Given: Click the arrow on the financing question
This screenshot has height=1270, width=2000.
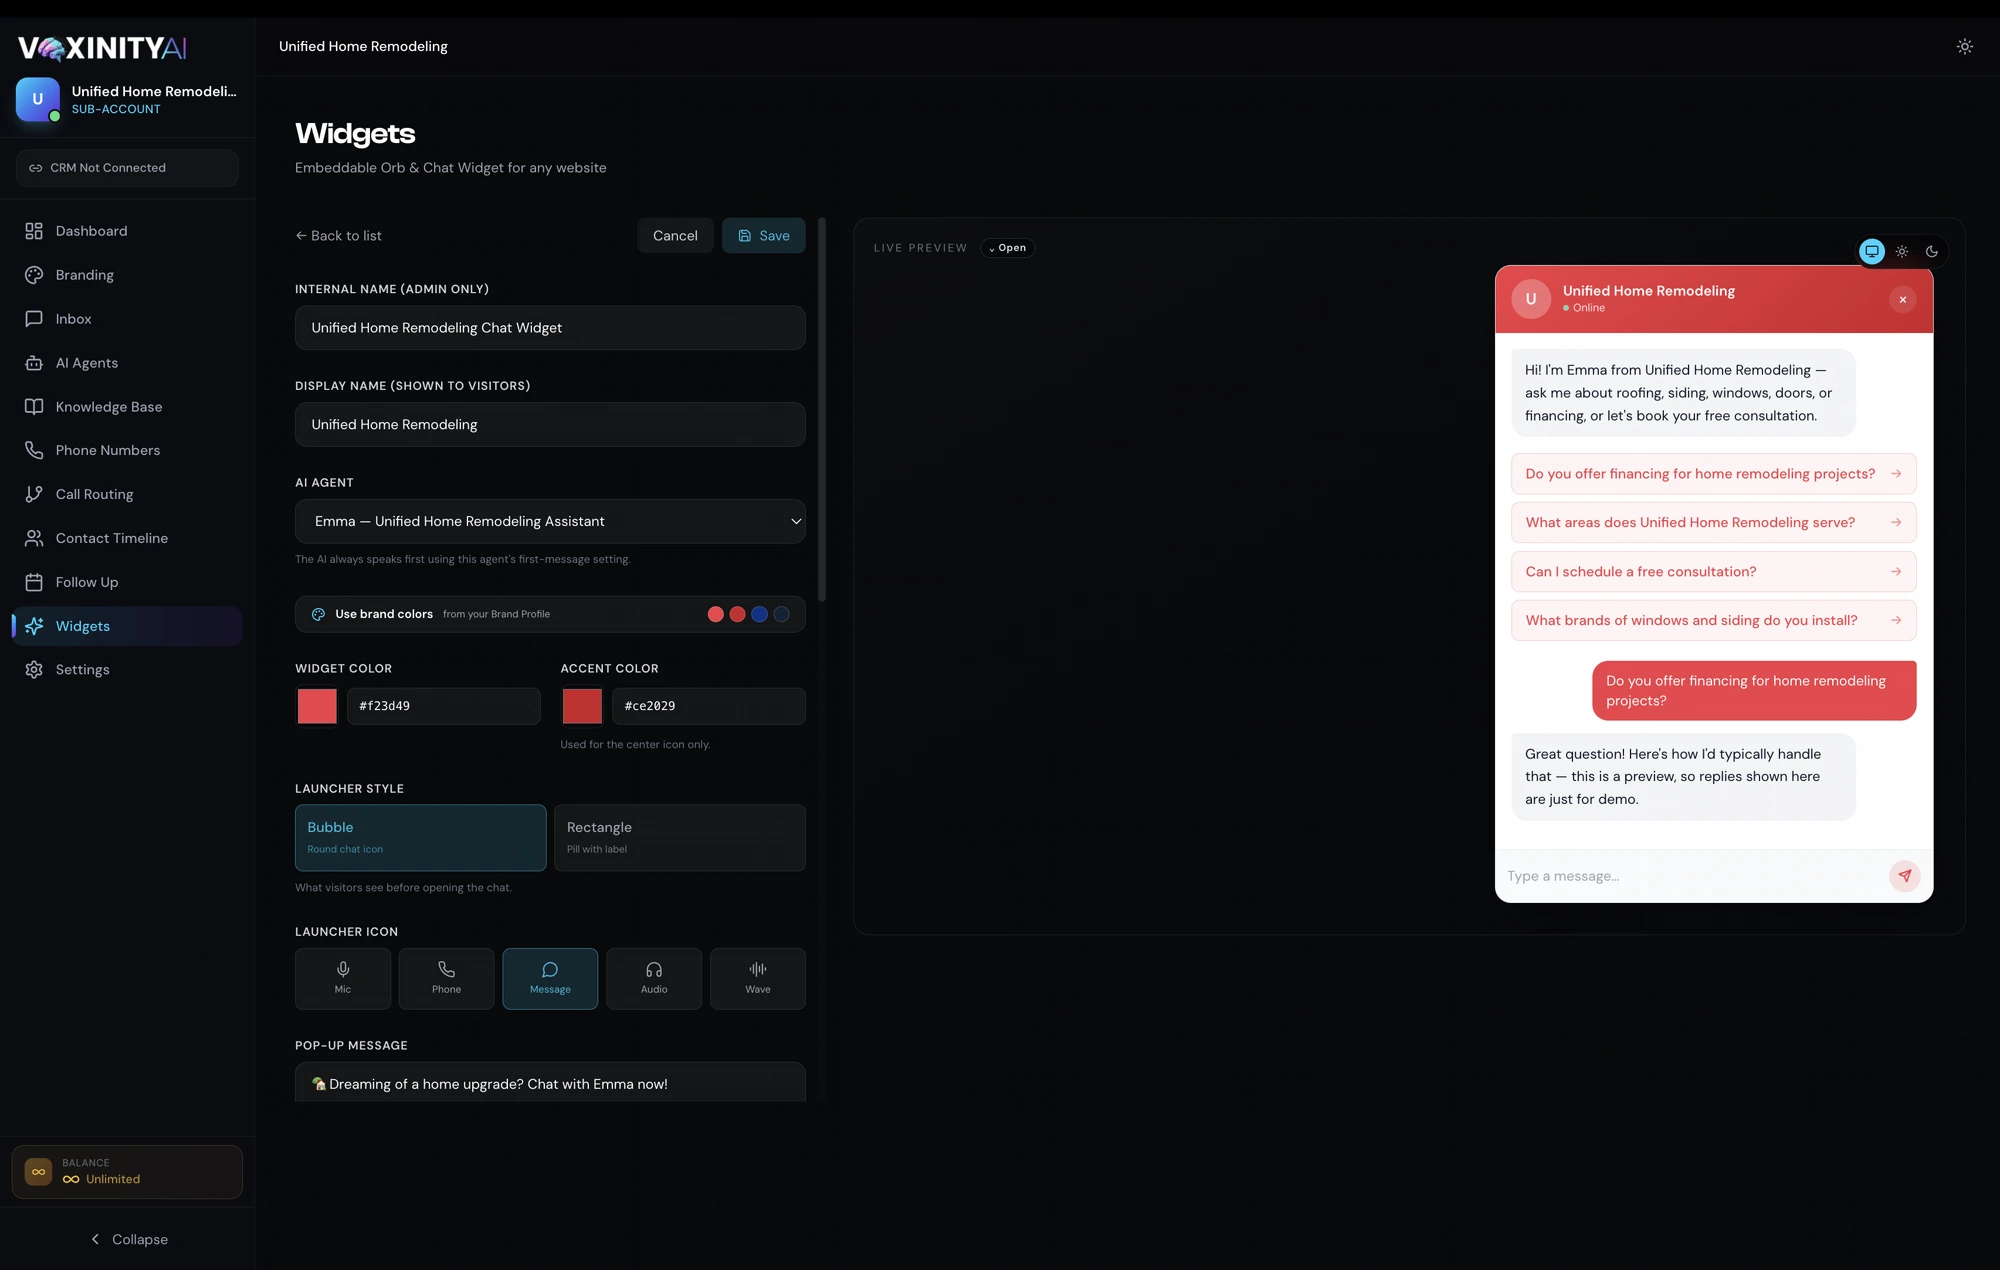Looking at the screenshot, I should click(1895, 474).
